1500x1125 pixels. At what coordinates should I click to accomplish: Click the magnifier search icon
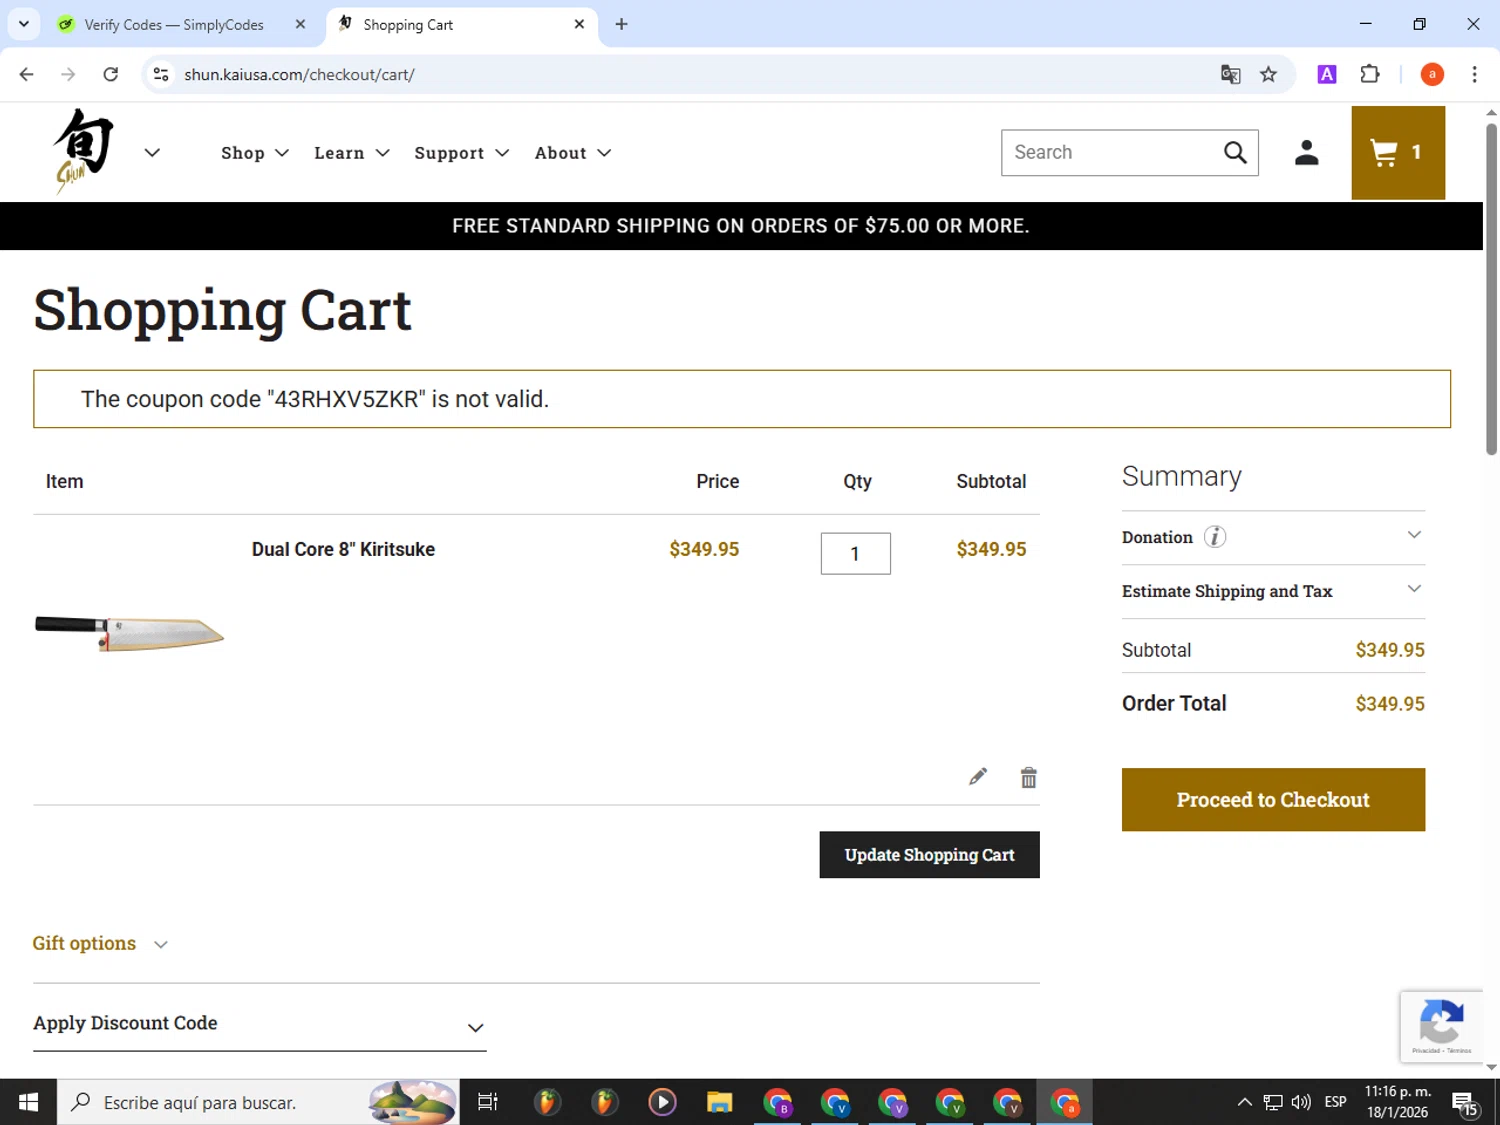tap(1235, 153)
